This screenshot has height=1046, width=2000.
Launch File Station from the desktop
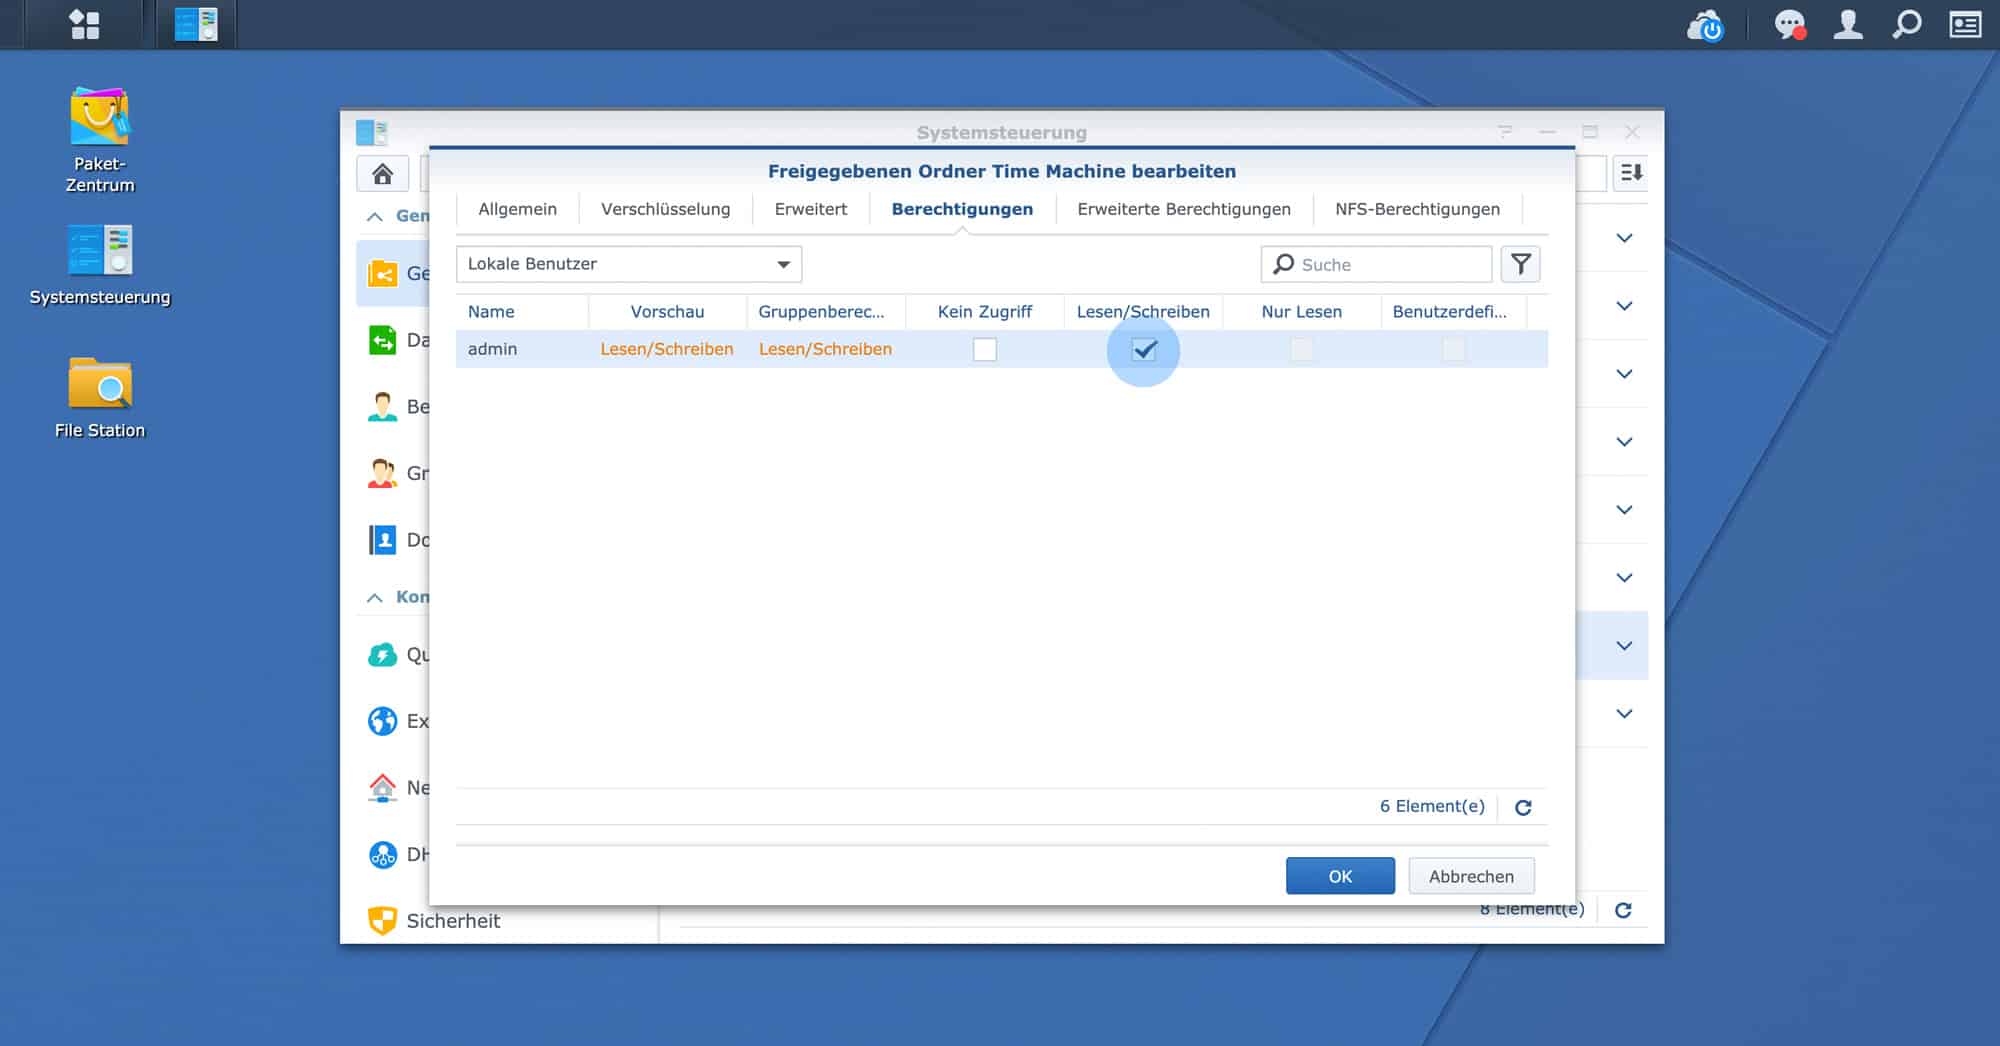click(x=100, y=398)
